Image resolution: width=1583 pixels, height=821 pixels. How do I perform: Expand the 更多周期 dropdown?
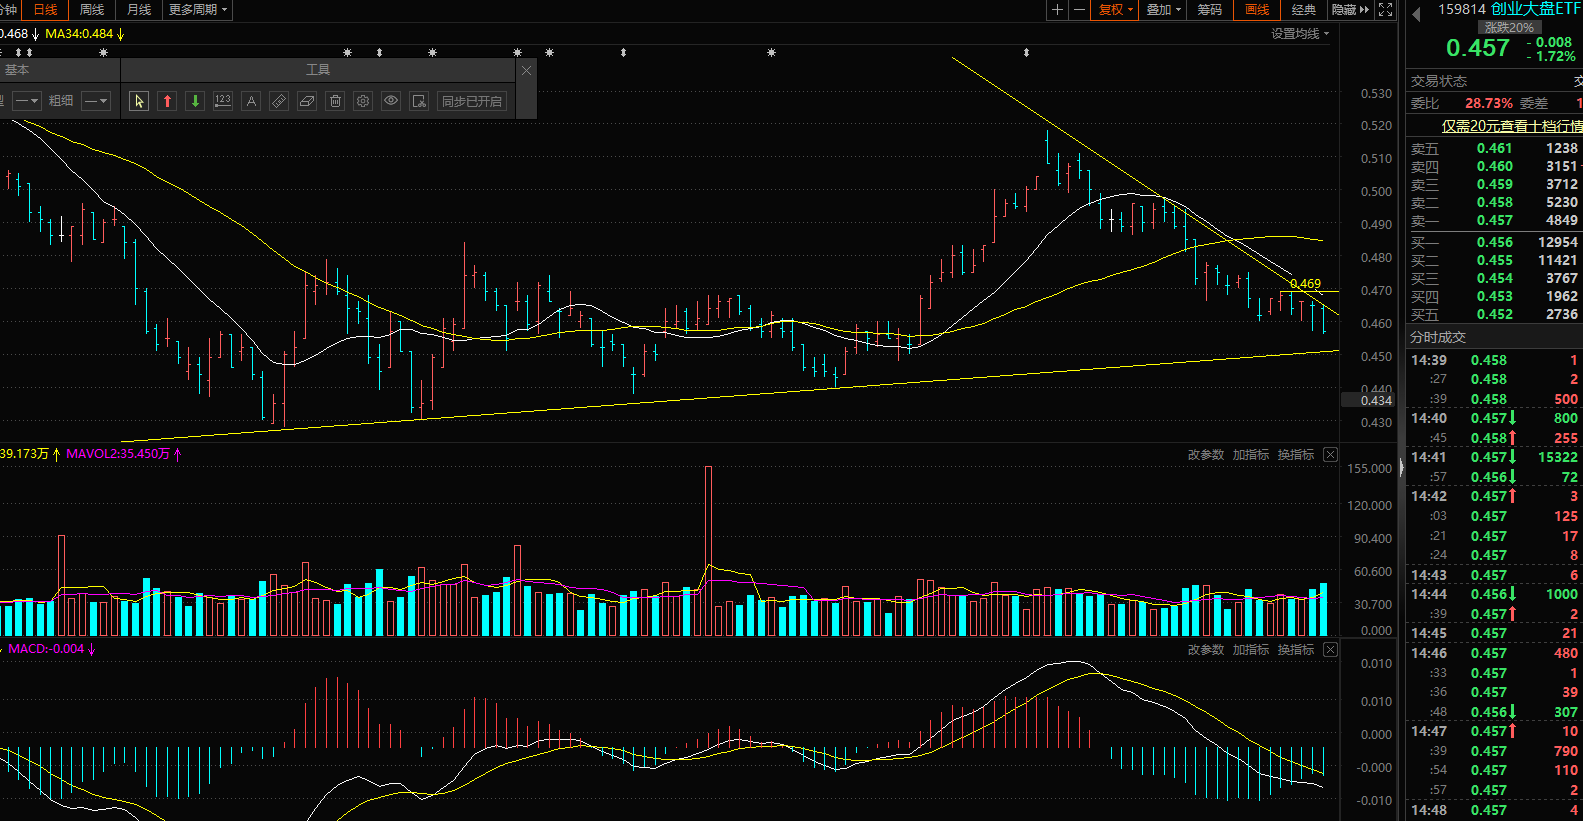(198, 10)
